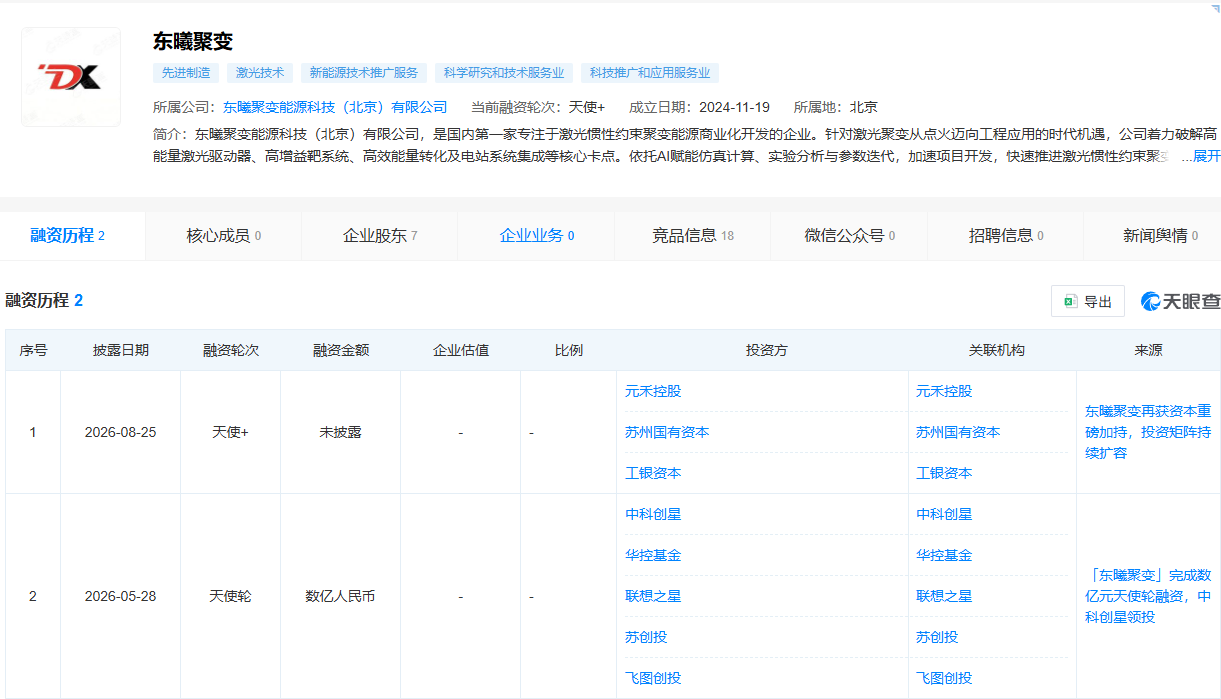Switch to the 企业股东 tab
The image size is (1221, 699).
380,236
